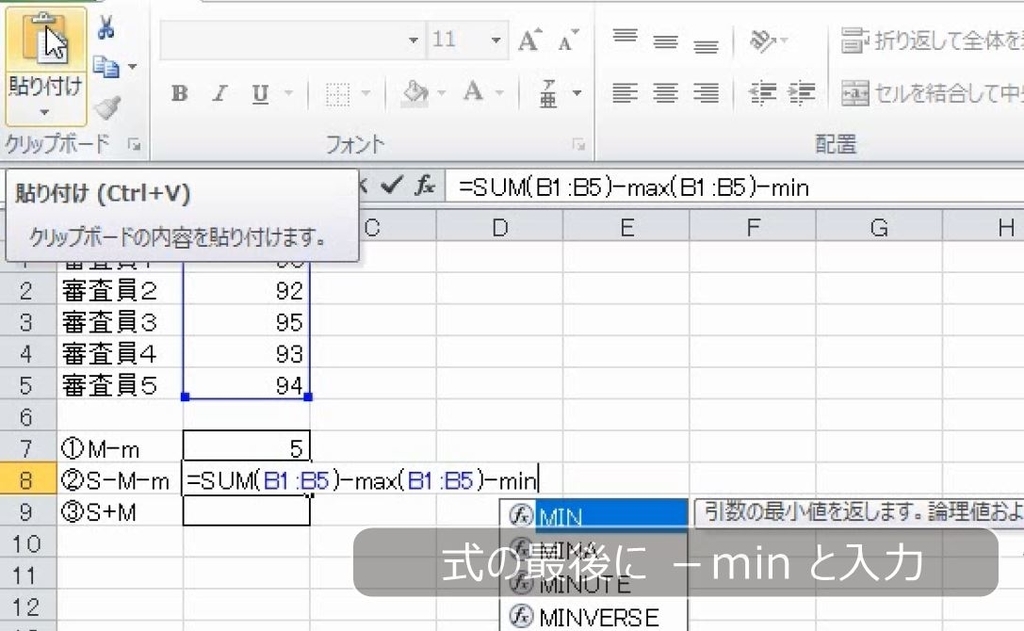This screenshot has width=1024, height=631.
Task: Select column E header
Action: point(626,227)
